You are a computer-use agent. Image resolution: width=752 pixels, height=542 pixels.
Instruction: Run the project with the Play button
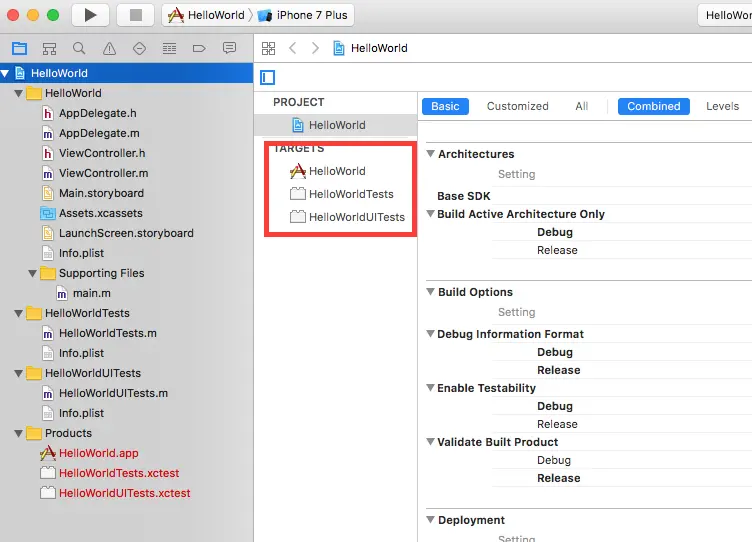90,15
